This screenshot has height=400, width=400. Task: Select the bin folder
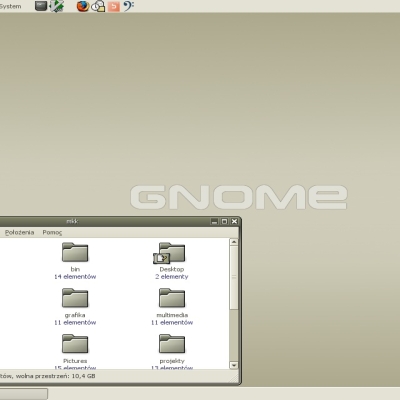(75, 252)
